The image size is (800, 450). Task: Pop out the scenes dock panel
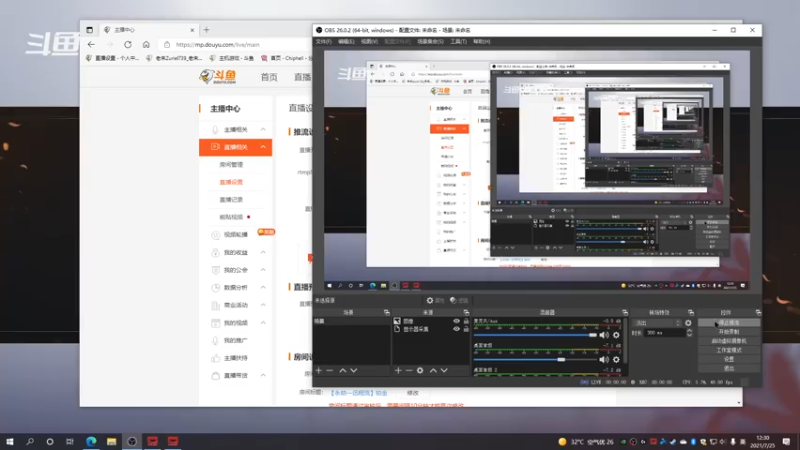387,312
